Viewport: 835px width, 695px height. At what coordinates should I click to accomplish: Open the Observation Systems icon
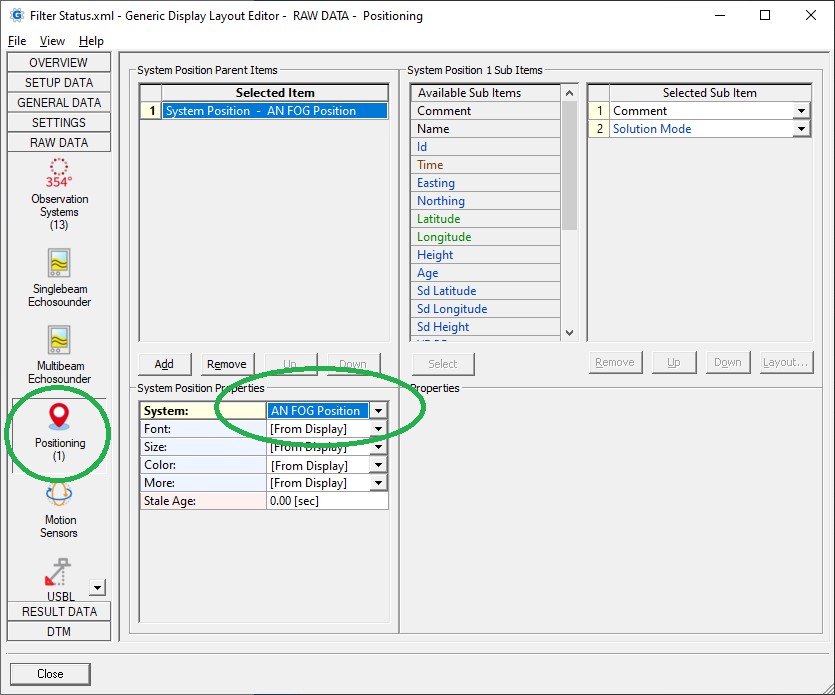point(59,173)
